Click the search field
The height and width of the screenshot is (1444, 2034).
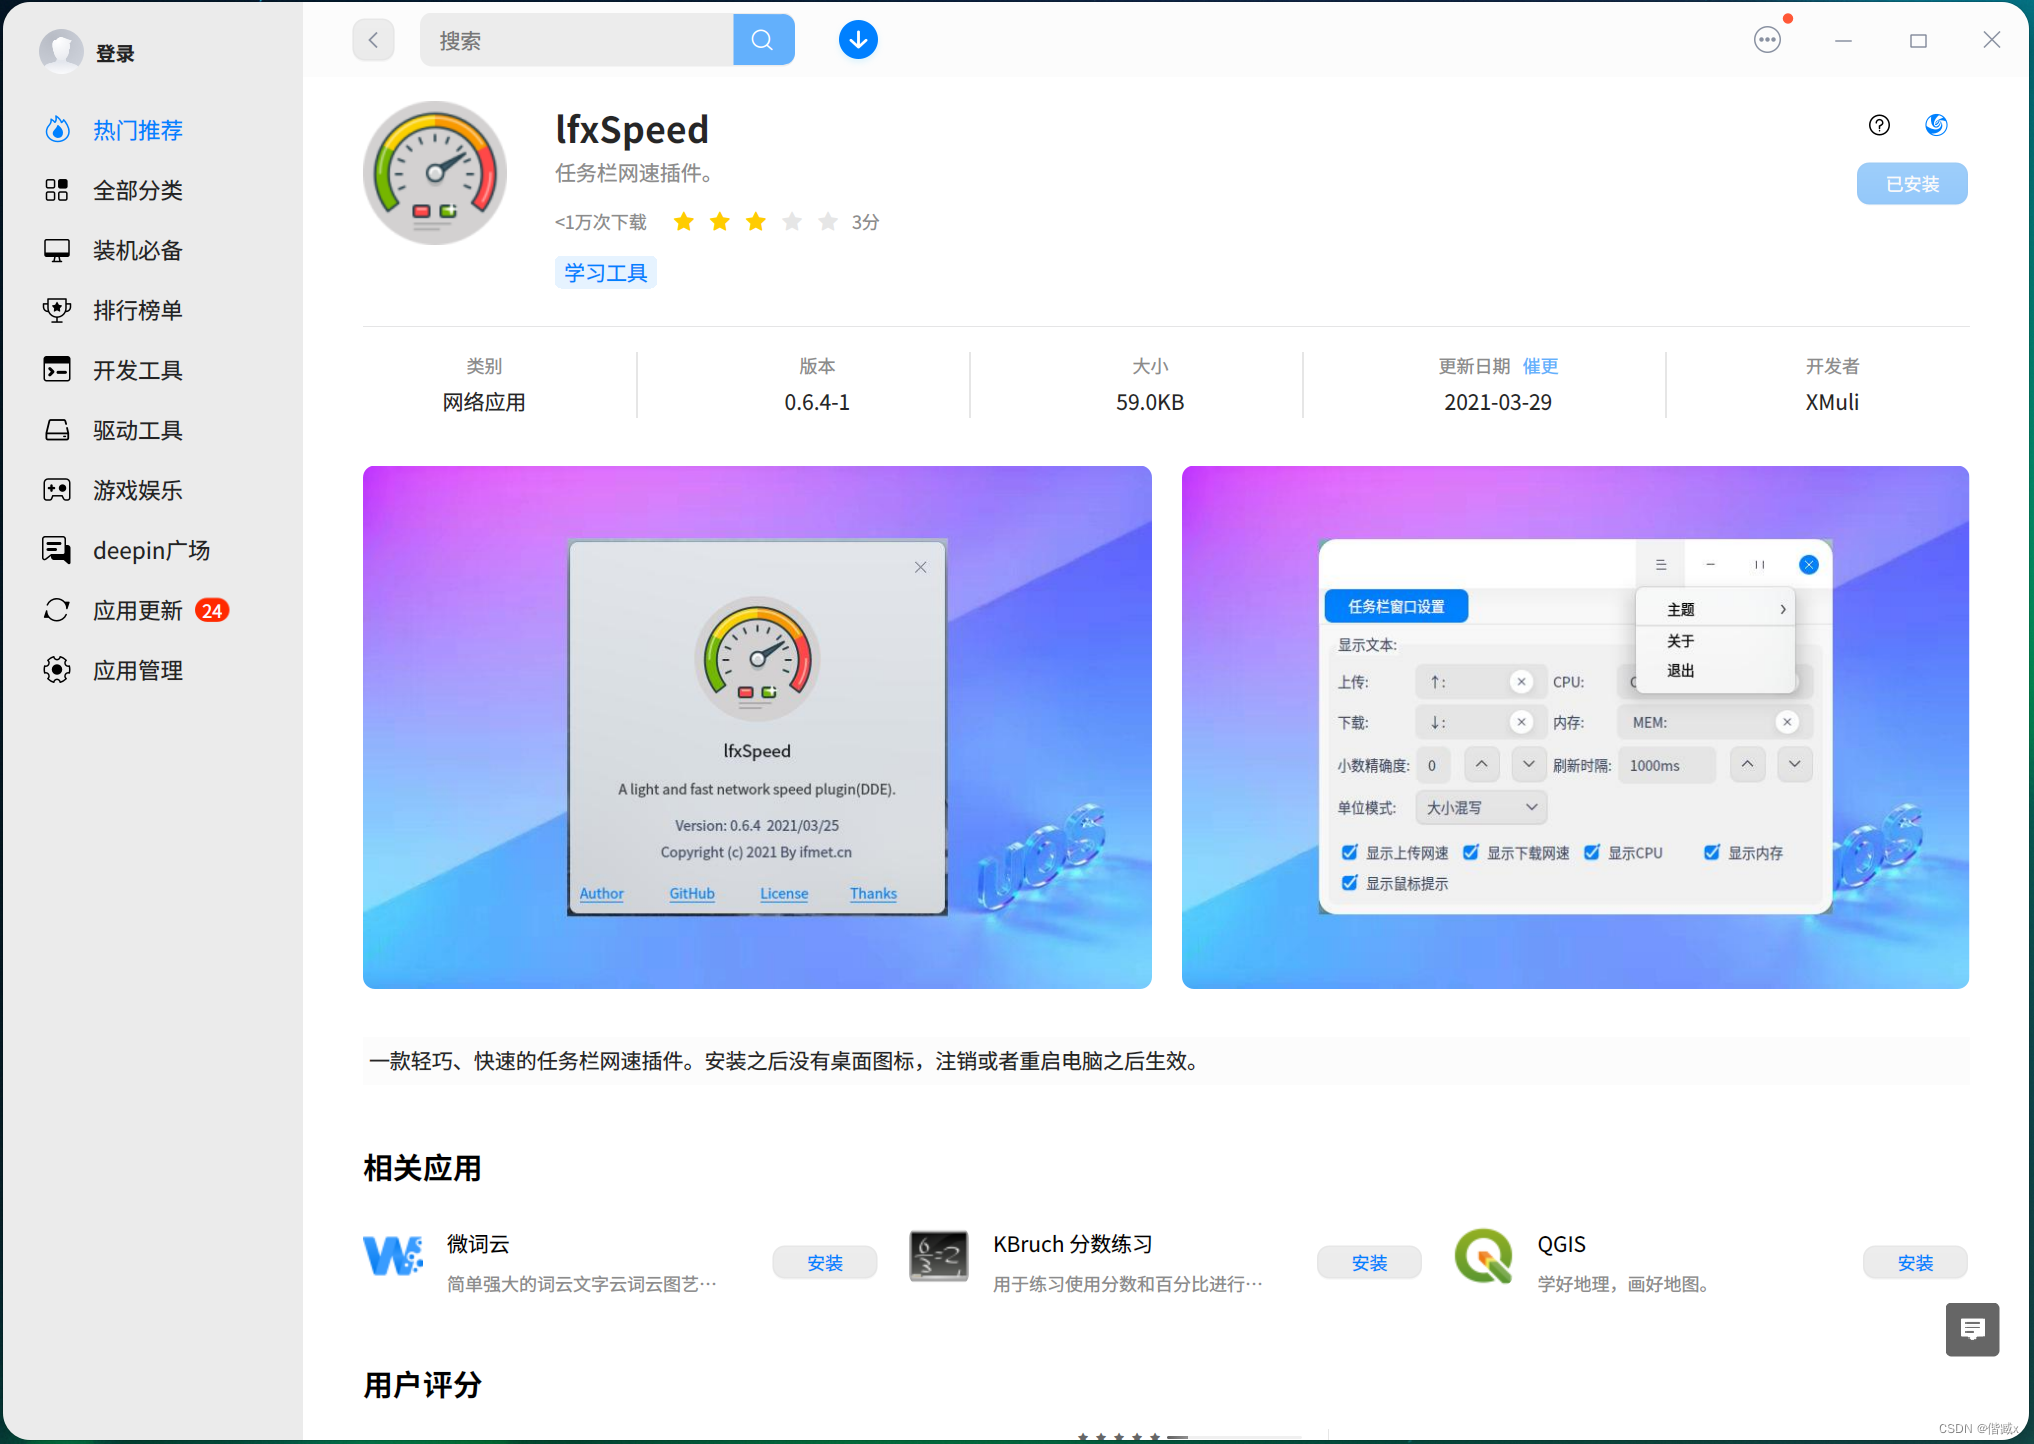576,40
